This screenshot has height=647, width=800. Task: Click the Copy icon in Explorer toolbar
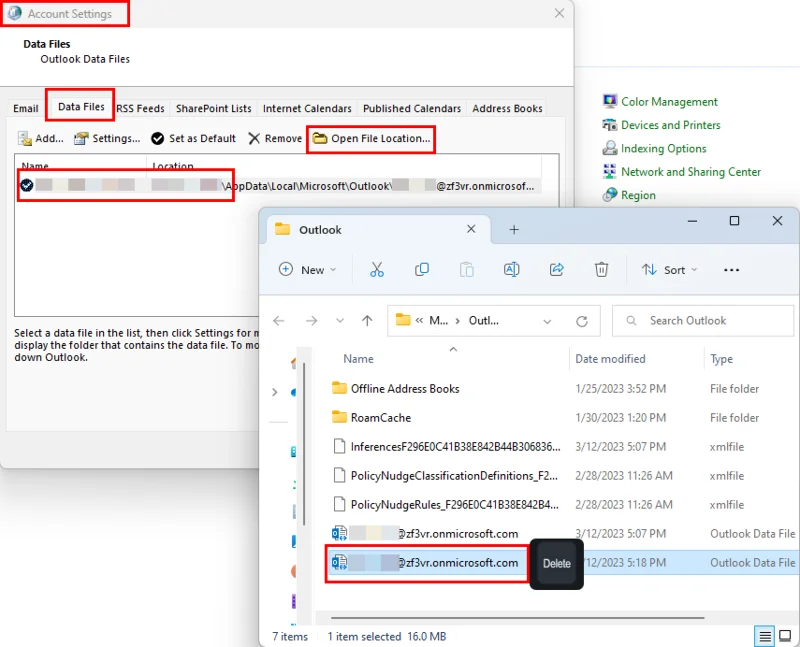422,269
